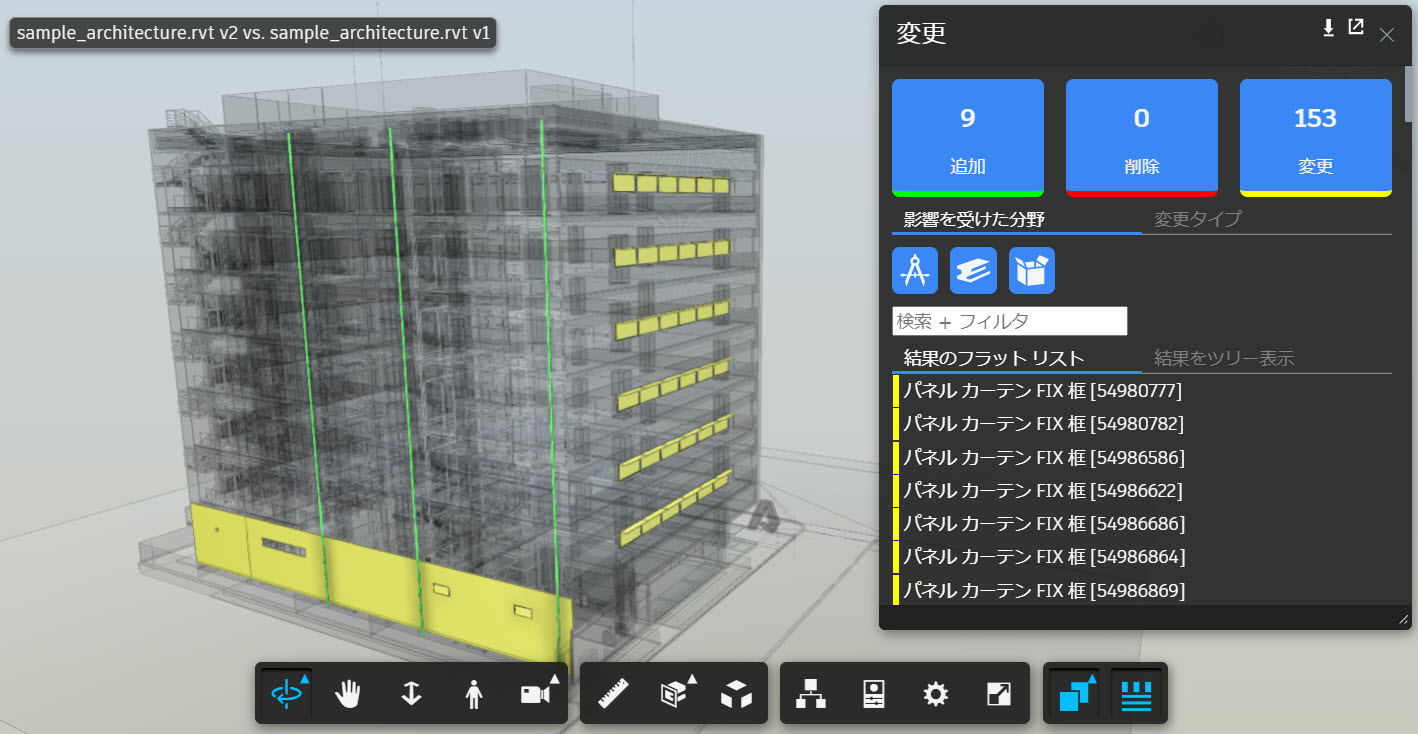Click the changes panel scrollbar

tap(1409, 95)
